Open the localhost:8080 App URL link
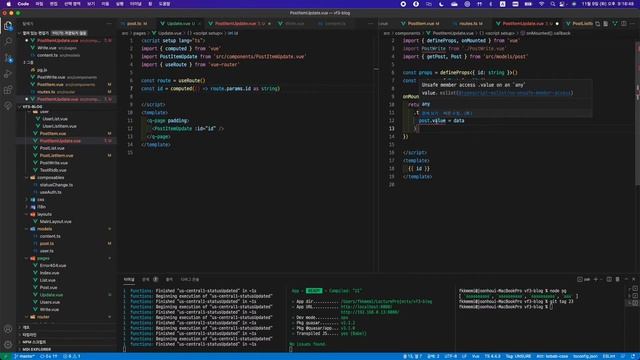This screenshot has width=640, height=360. [x=366, y=307]
